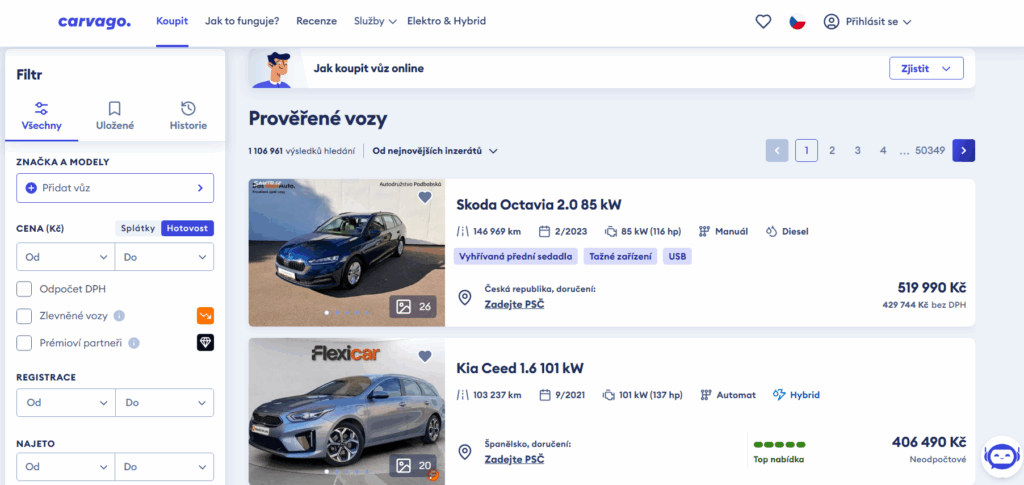This screenshot has height=485, width=1024.
Task: Click calendar icon next to 9/2021
Action: tap(545, 395)
